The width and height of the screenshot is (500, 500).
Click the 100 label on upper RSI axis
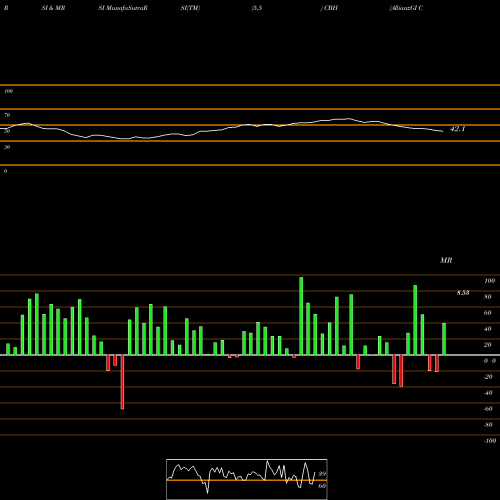click(8, 91)
